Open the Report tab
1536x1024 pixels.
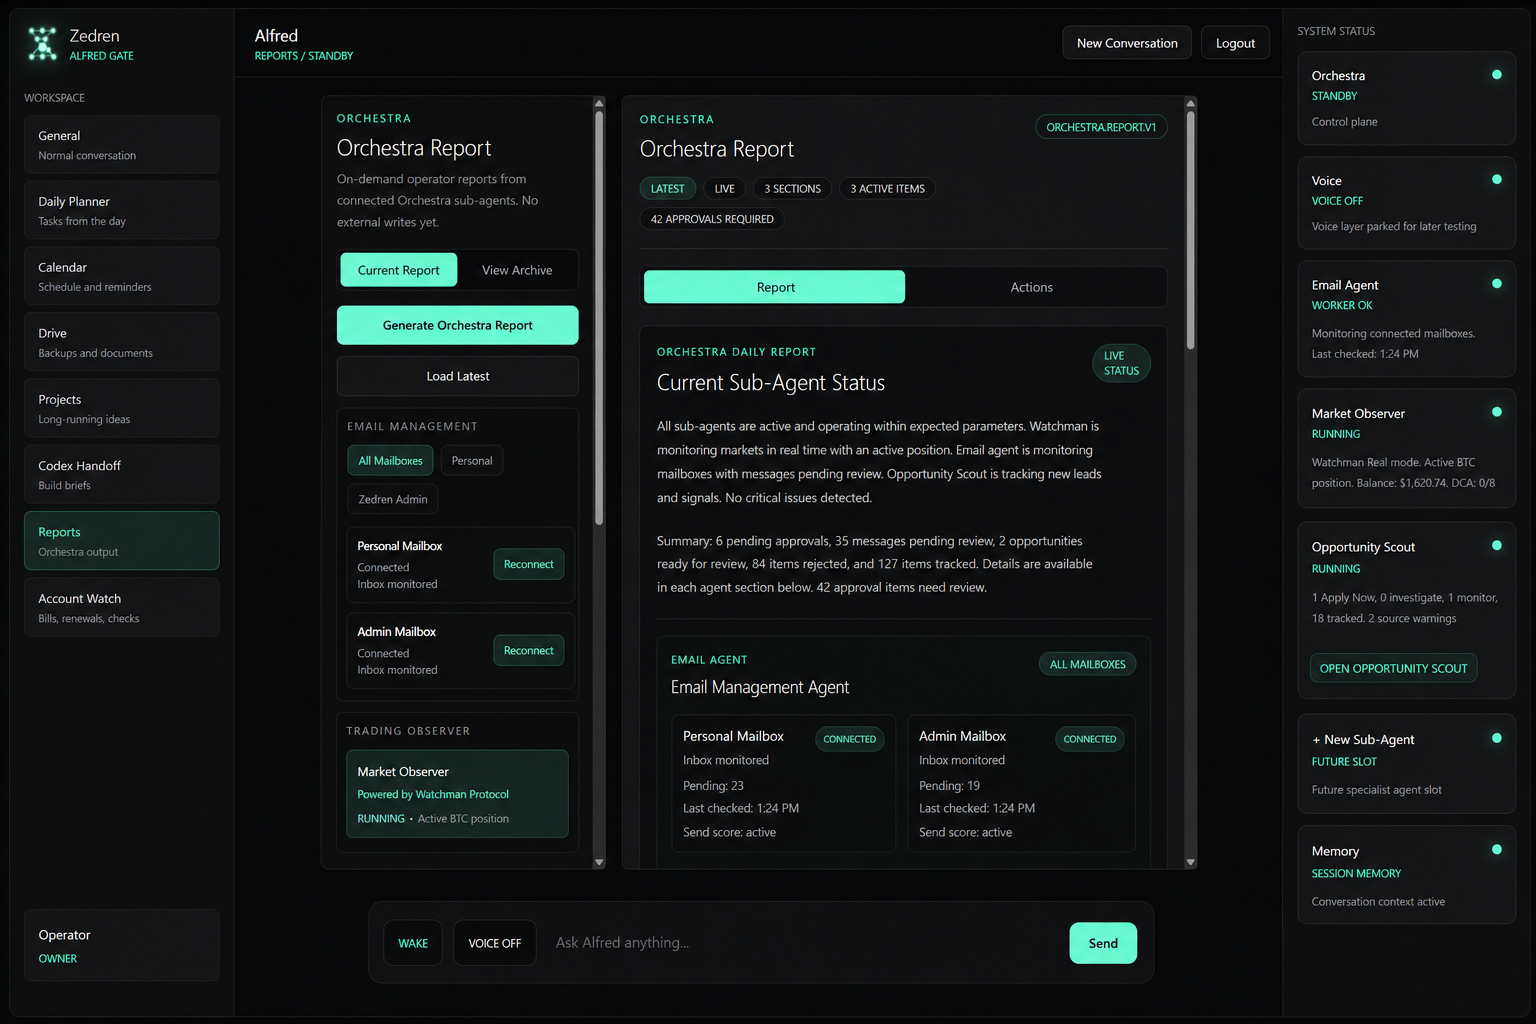(775, 287)
